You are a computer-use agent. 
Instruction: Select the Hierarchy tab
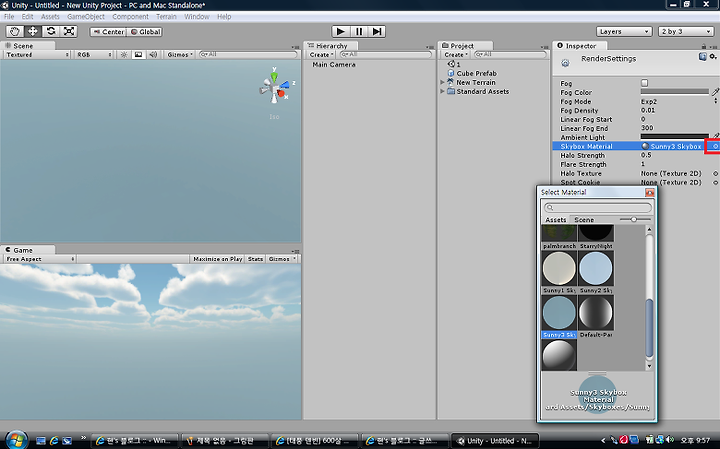pyautogui.click(x=331, y=46)
